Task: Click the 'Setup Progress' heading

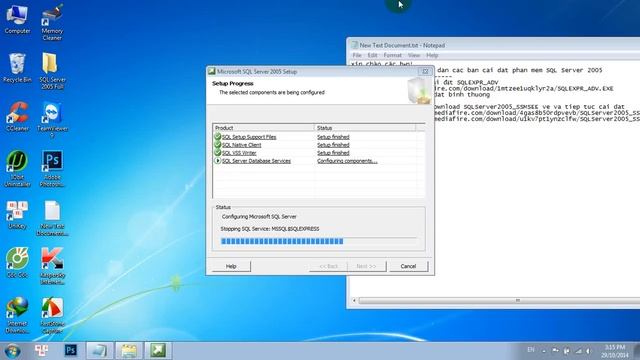Action: [x=233, y=83]
